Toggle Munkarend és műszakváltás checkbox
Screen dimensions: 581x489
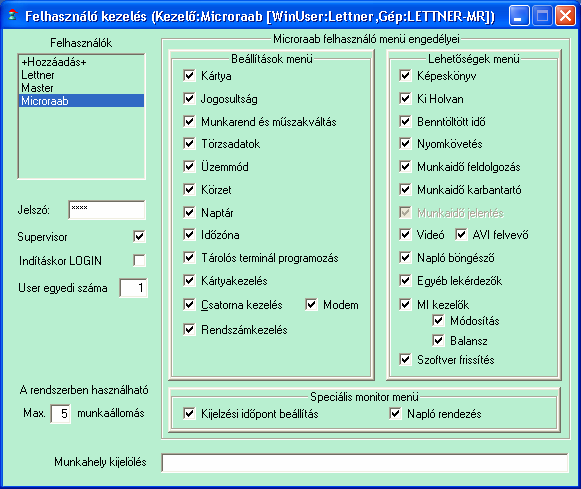click(x=189, y=122)
